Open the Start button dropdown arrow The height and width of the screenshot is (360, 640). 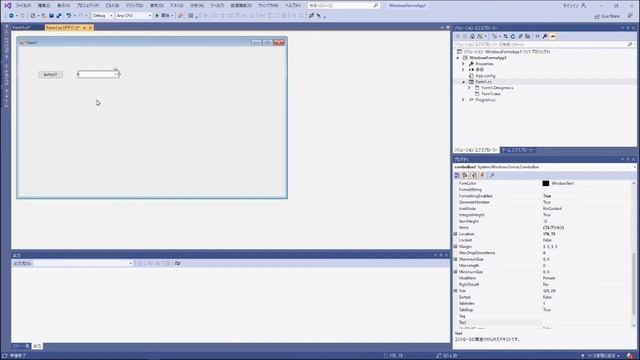172,16
